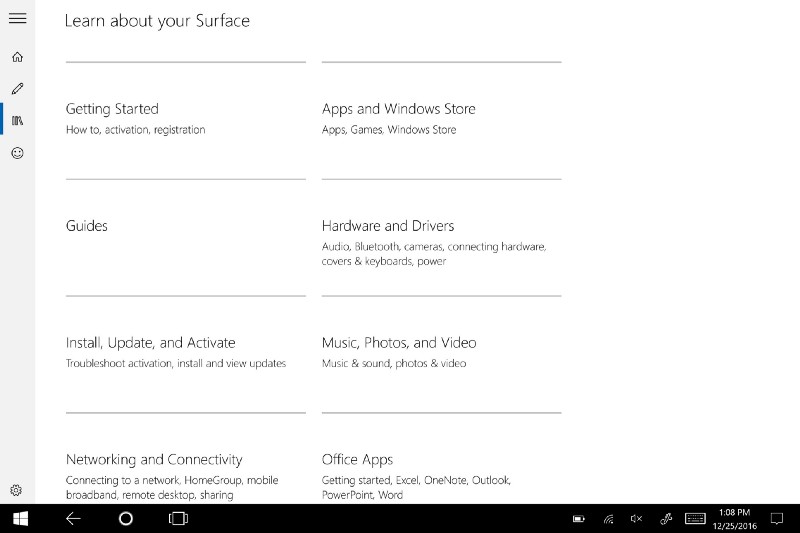The height and width of the screenshot is (533, 800).
Task: Open Cortana circle in the taskbar
Action: pos(125,518)
